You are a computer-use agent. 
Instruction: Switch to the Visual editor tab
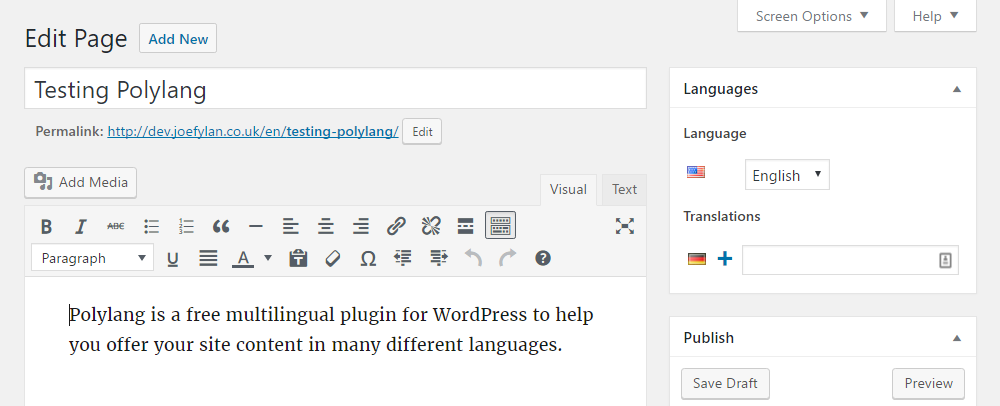(568, 189)
